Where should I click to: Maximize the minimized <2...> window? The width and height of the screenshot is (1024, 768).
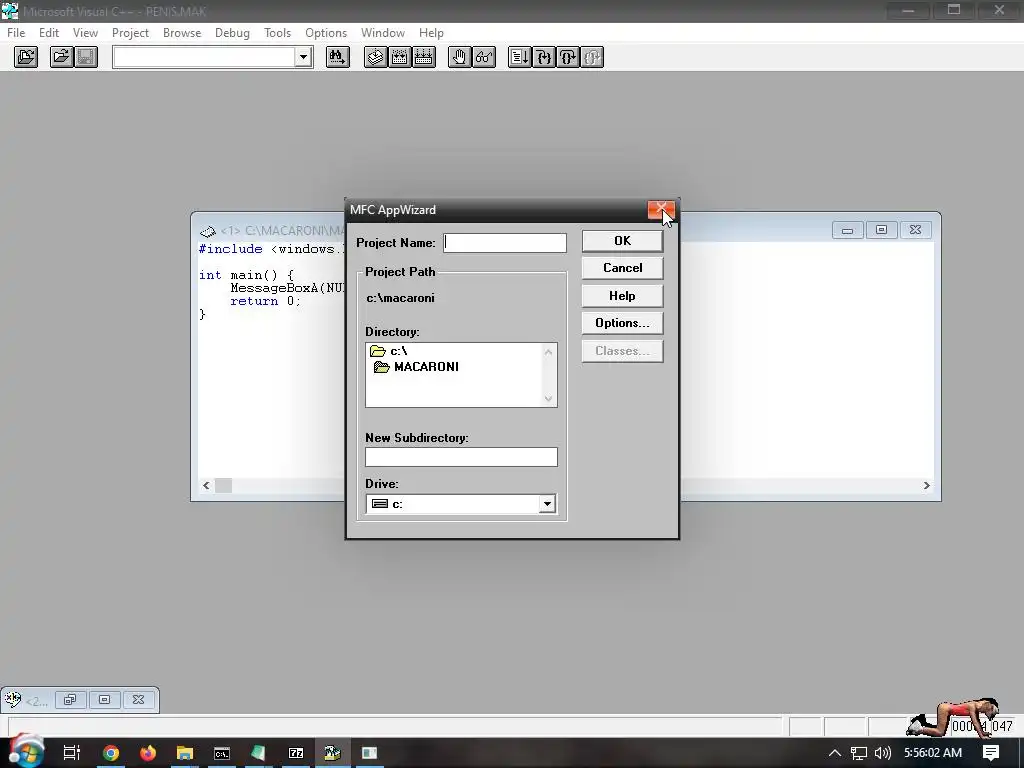point(104,700)
